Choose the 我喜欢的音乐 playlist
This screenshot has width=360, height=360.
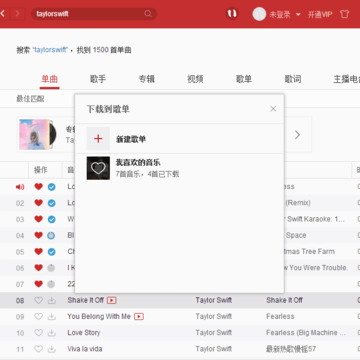coord(180,168)
